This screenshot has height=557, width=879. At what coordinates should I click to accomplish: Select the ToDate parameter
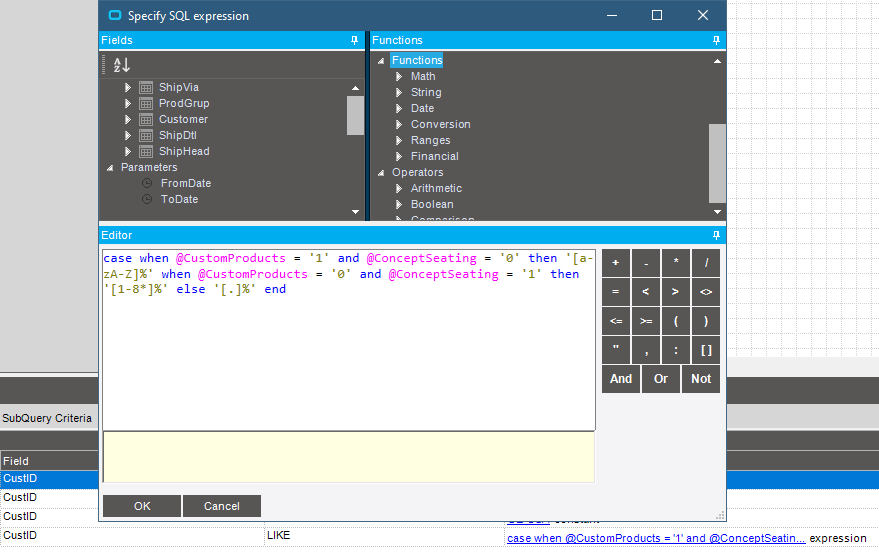(179, 199)
